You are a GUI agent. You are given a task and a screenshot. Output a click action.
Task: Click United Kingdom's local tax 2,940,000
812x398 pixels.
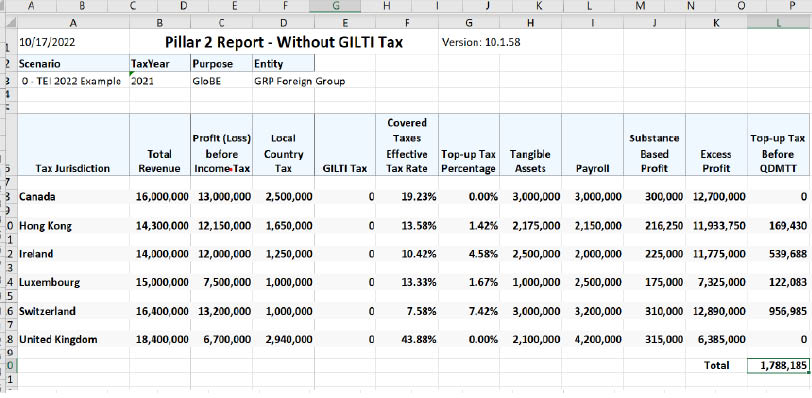coord(283,340)
